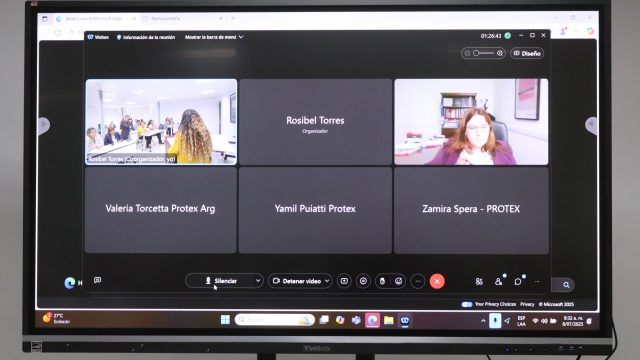Raise hand using the hand icon

click(x=382, y=281)
